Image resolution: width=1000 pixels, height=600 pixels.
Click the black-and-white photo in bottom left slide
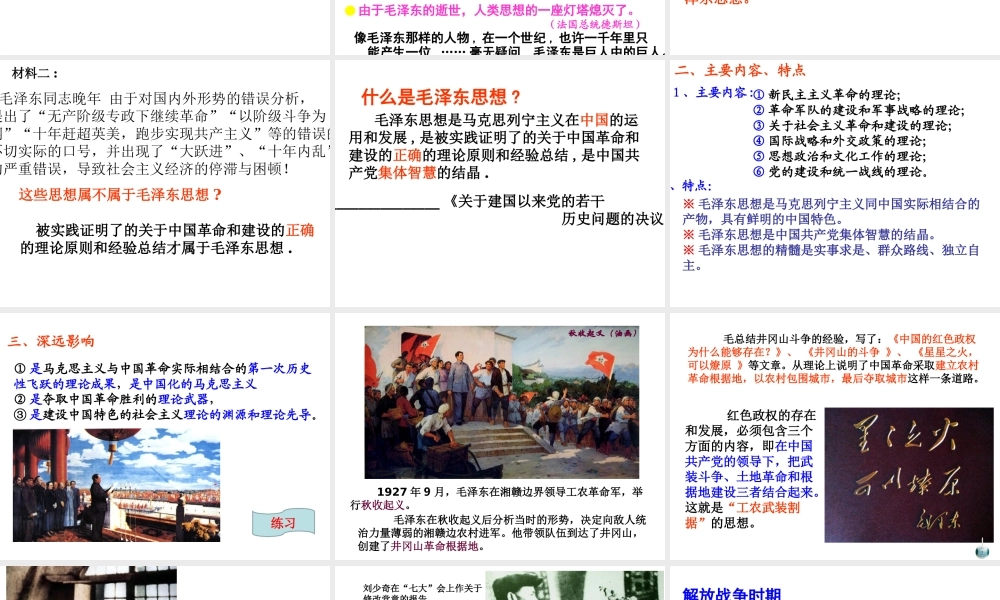(90, 583)
